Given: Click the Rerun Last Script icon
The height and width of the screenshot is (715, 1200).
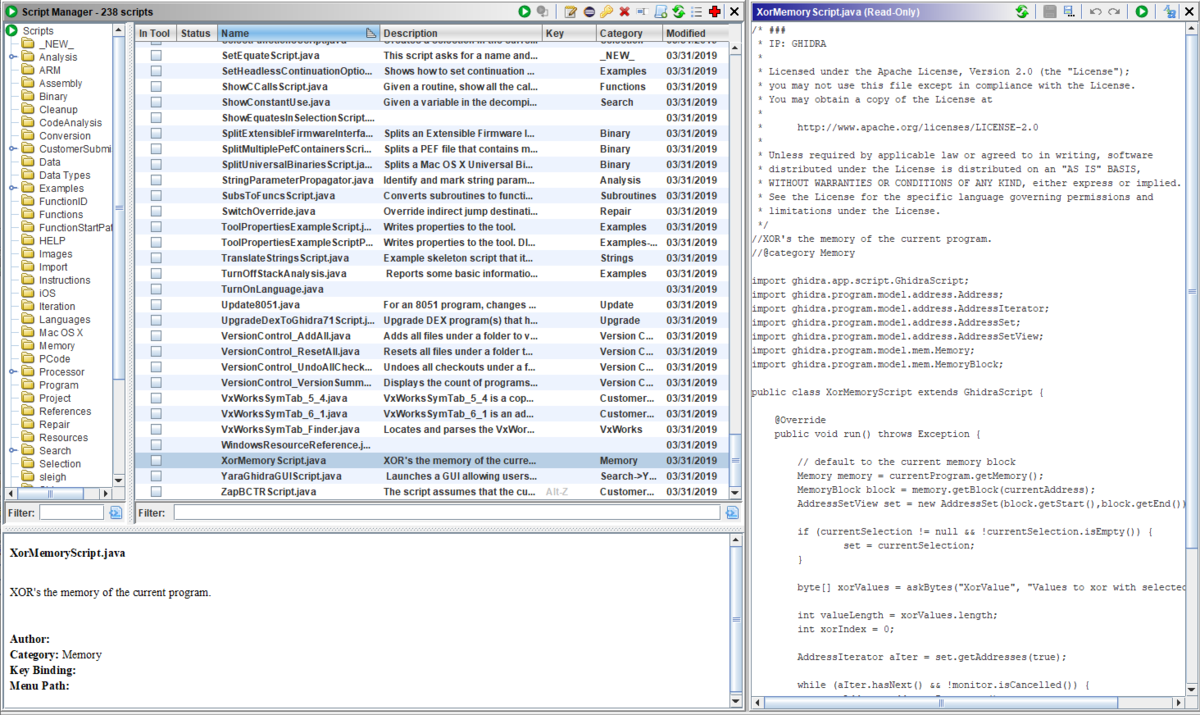Looking at the screenshot, I should (x=542, y=12).
